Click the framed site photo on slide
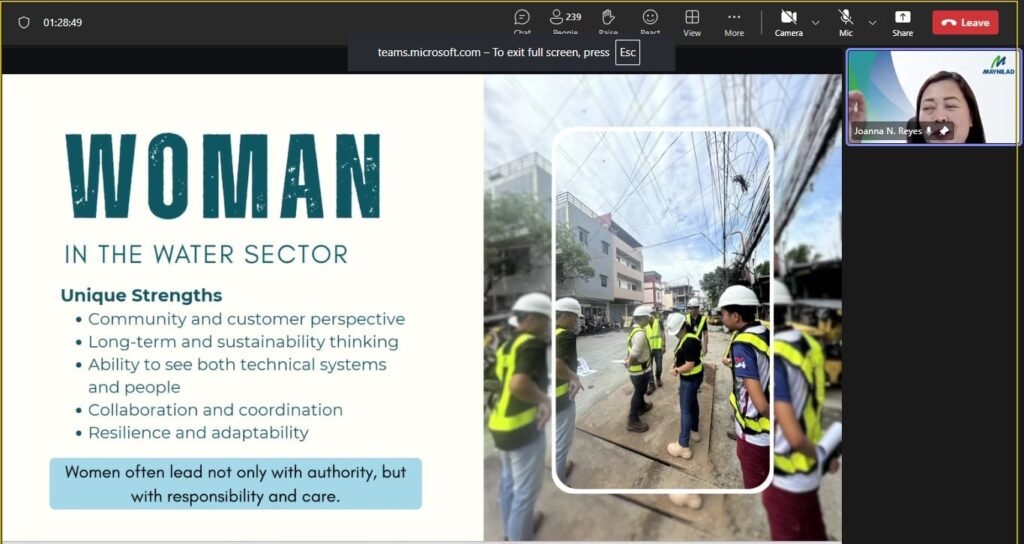Image resolution: width=1024 pixels, height=544 pixels. point(662,310)
